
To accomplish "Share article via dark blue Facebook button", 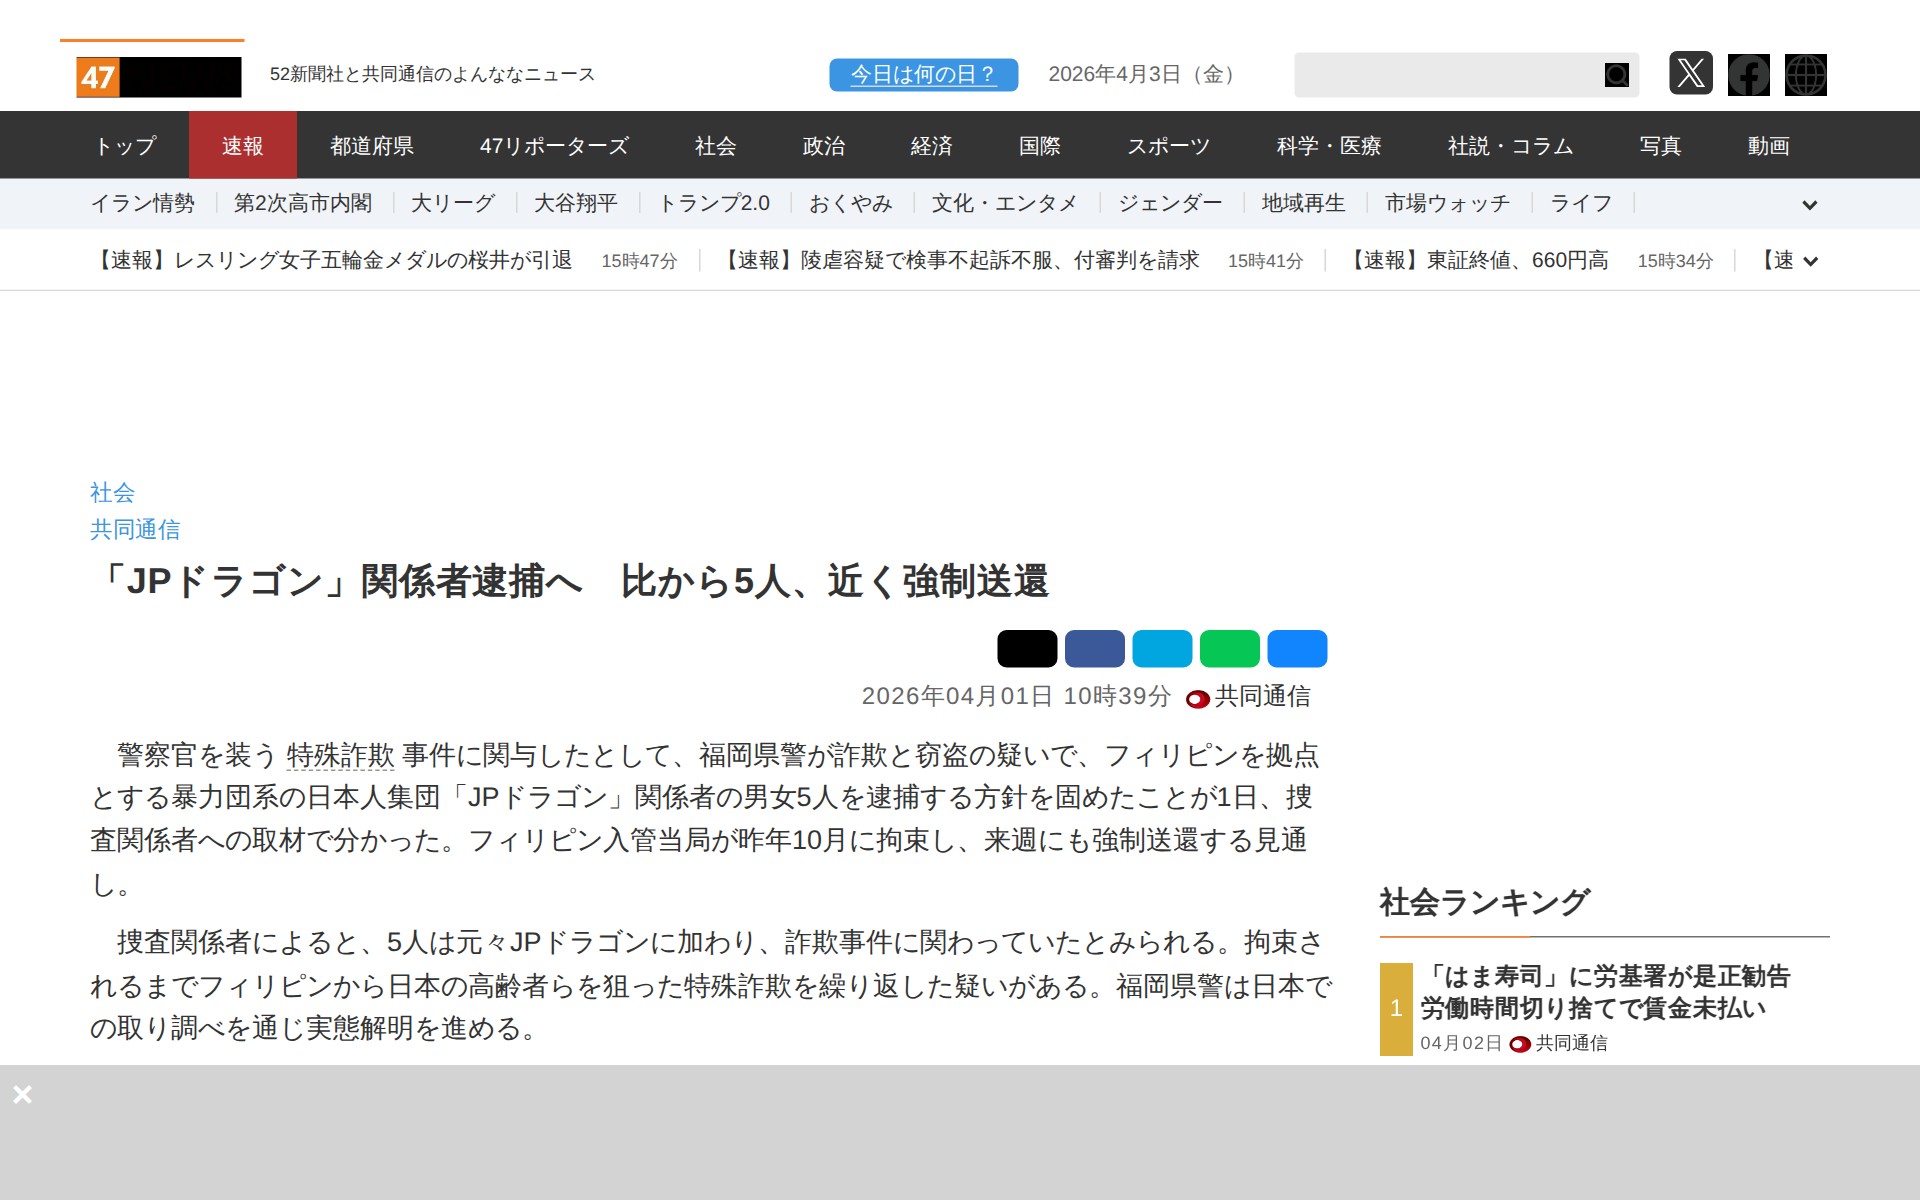I will coord(1094,649).
